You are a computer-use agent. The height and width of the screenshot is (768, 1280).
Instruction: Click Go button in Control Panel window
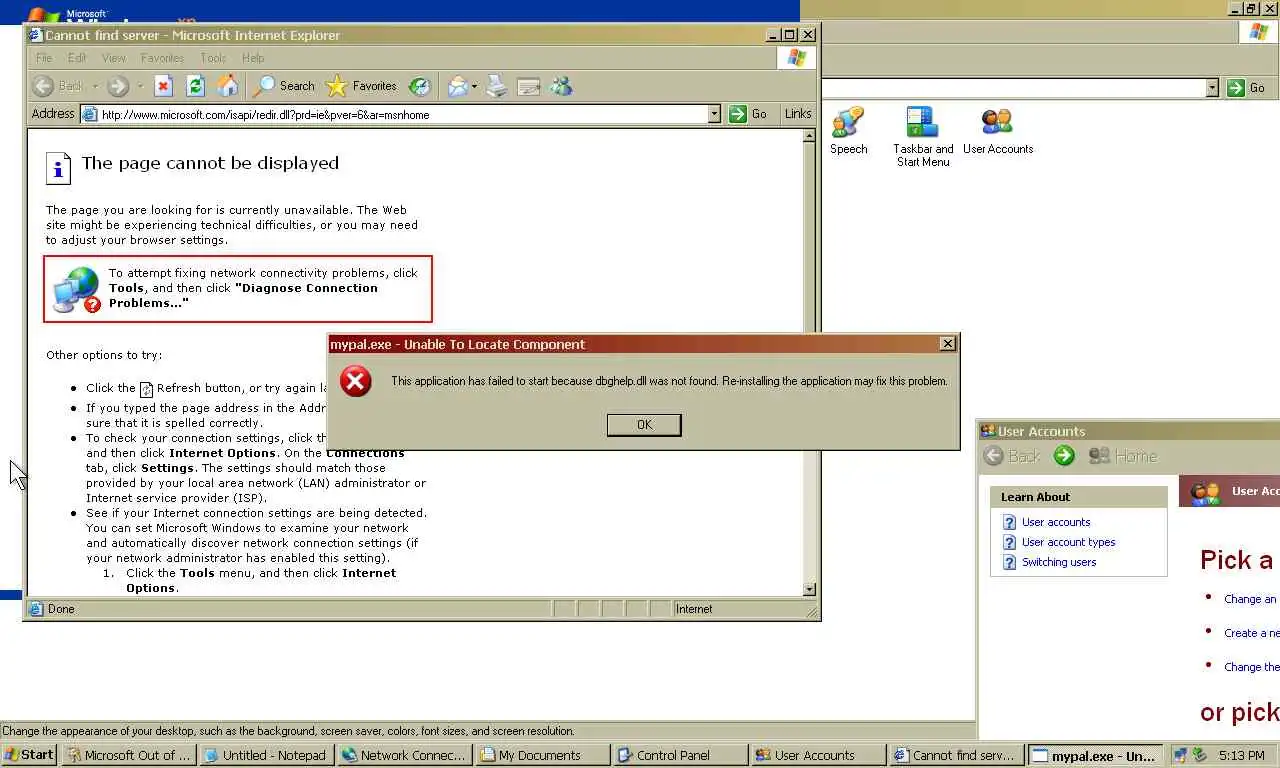[1247, 88]
